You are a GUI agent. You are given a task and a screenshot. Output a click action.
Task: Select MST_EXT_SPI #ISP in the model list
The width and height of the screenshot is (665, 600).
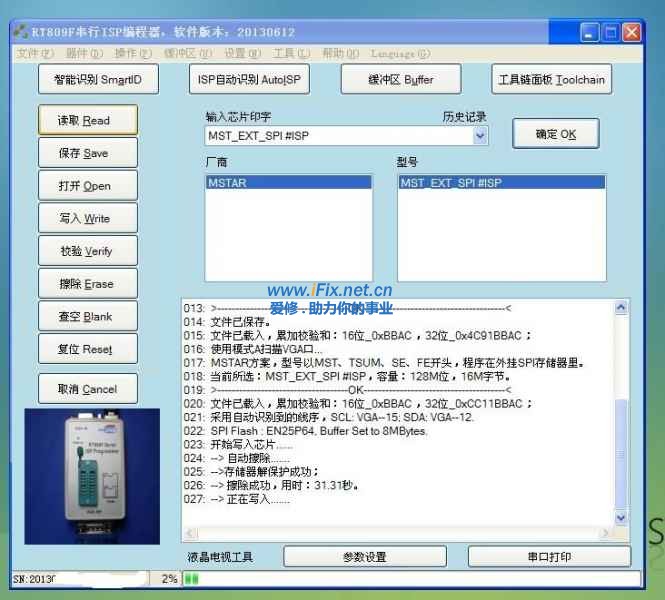502,183
